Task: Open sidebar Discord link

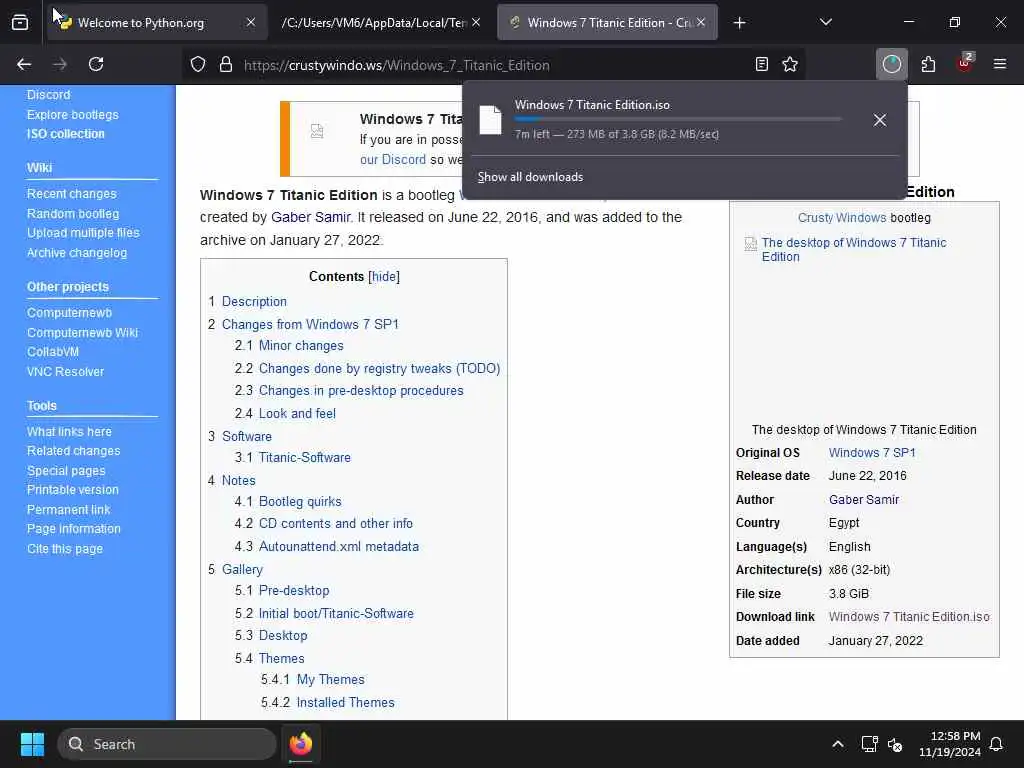Action: point(48,95)
